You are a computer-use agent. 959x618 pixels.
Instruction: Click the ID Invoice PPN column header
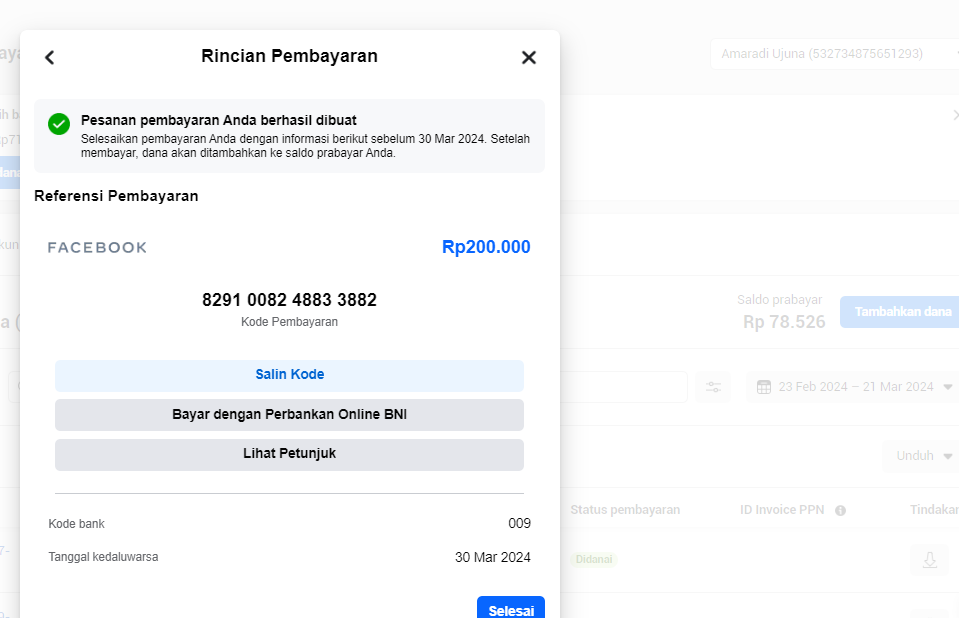[x=782, y=510]
